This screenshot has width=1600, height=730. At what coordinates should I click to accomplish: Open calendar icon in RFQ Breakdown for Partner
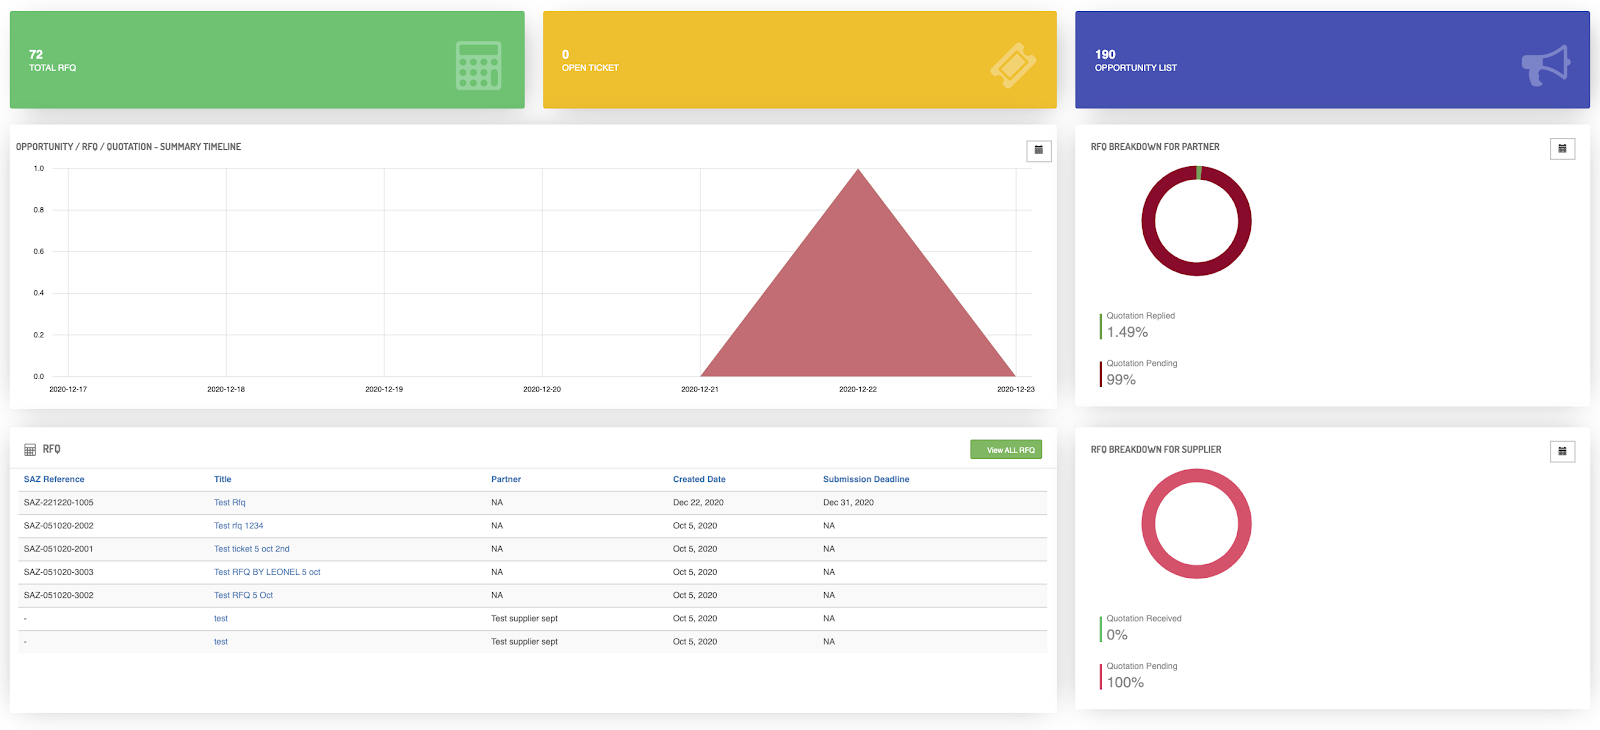point(1562,149)
